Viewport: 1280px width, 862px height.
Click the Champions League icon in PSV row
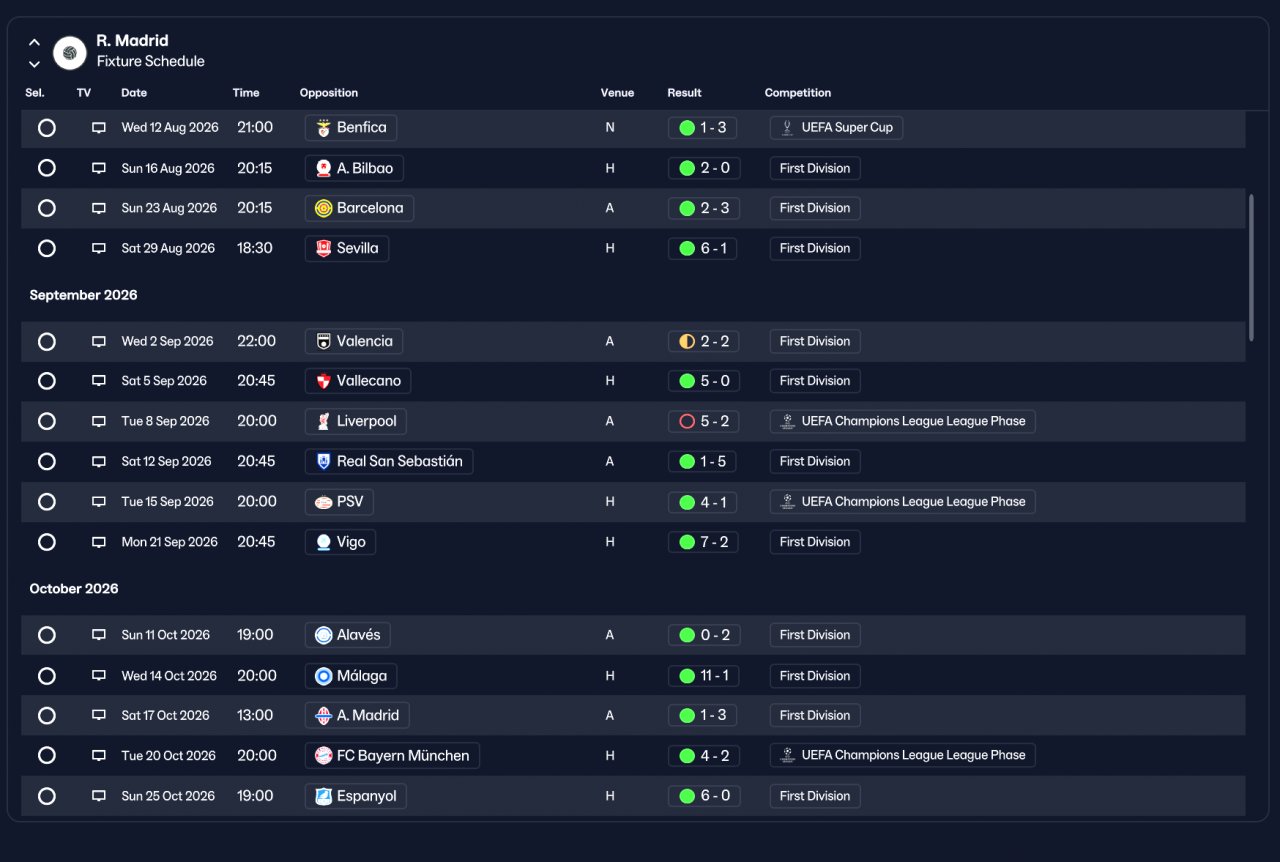(788, 502)
